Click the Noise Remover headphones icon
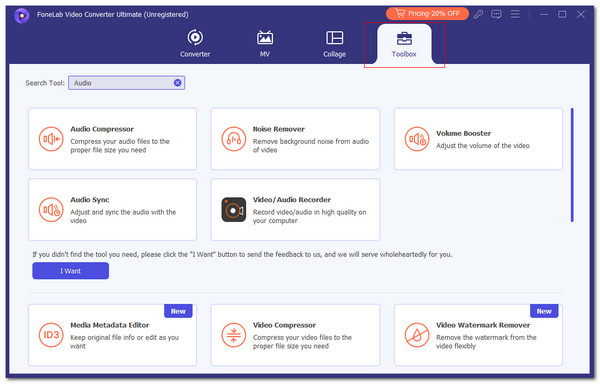The height and width of the screenshot is (384, 600). tap(233, 139)
